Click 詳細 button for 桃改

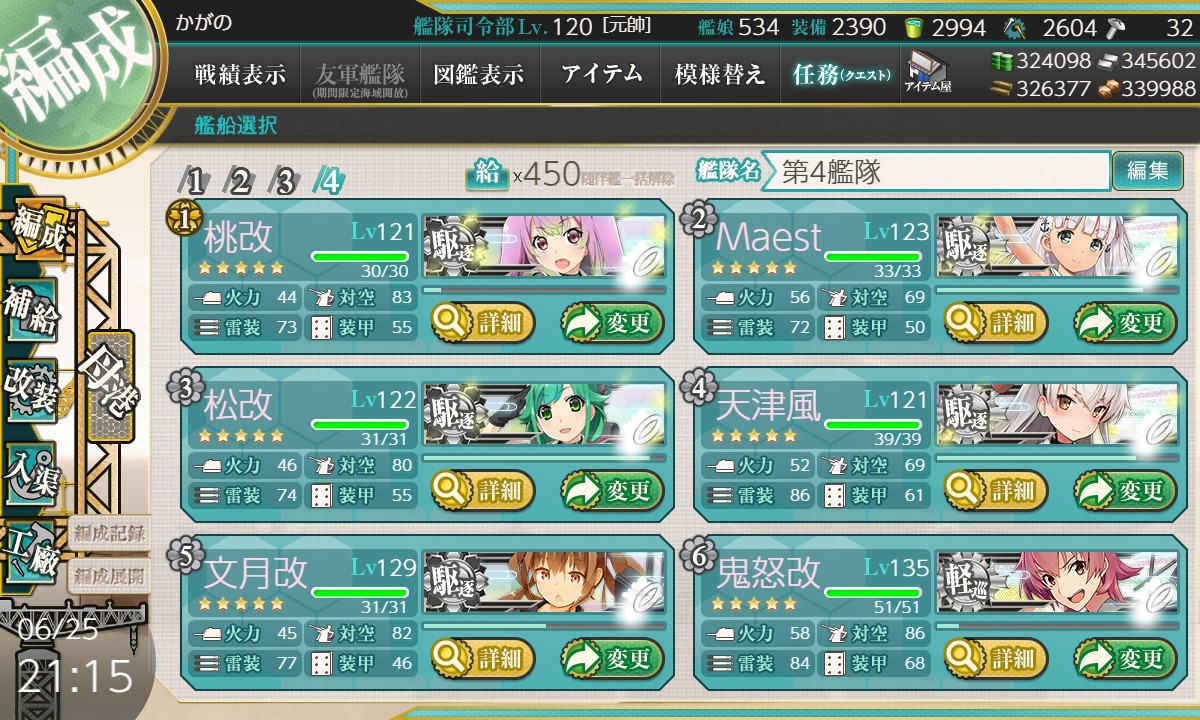(x=484, y=323)
